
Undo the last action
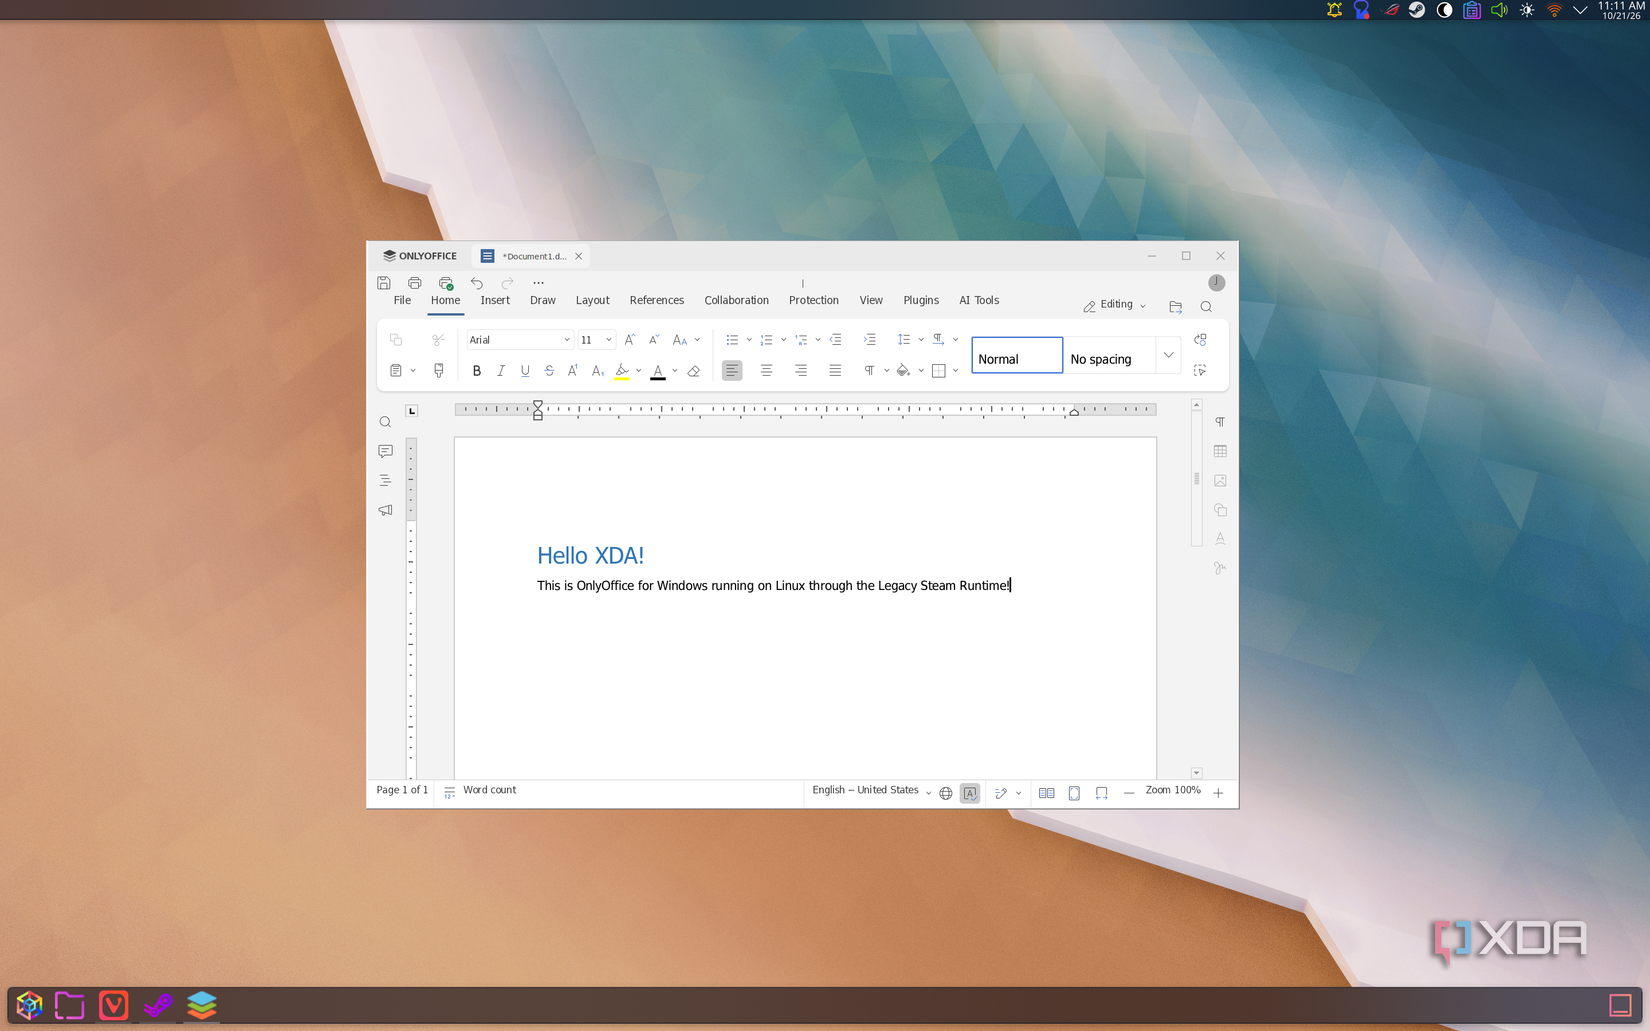[x=477, y=283]
